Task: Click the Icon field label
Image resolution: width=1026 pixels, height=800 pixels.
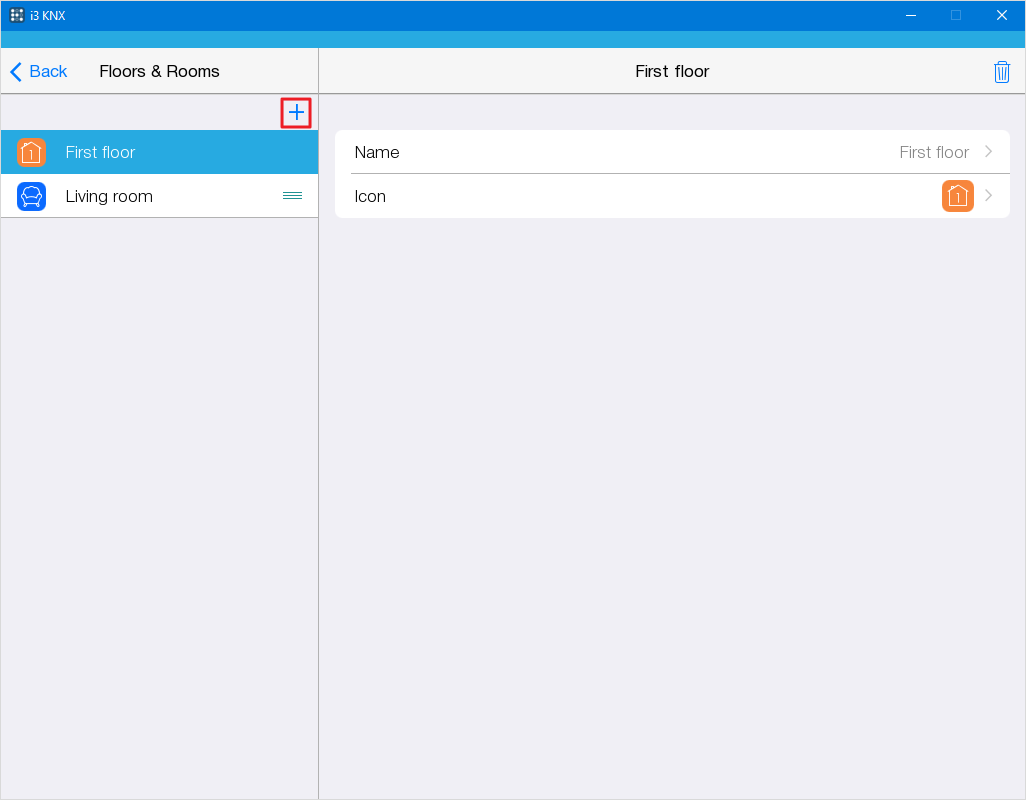Action: click(x=370, y=196)
